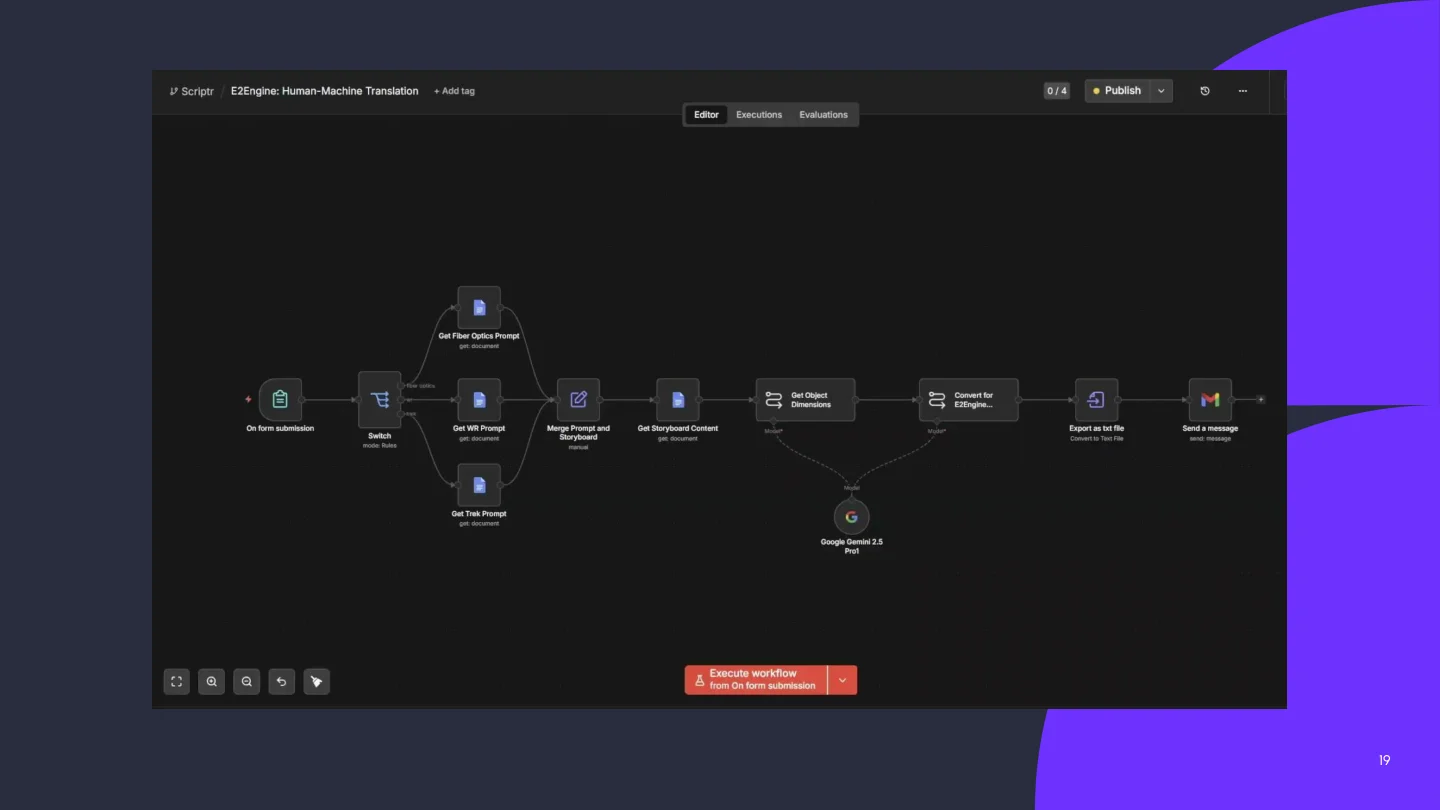Select the Get Fiber Optics Prompt document node
Image resolution: width=1440 pixels, height=810 pixels.
(x=479, y=308)
